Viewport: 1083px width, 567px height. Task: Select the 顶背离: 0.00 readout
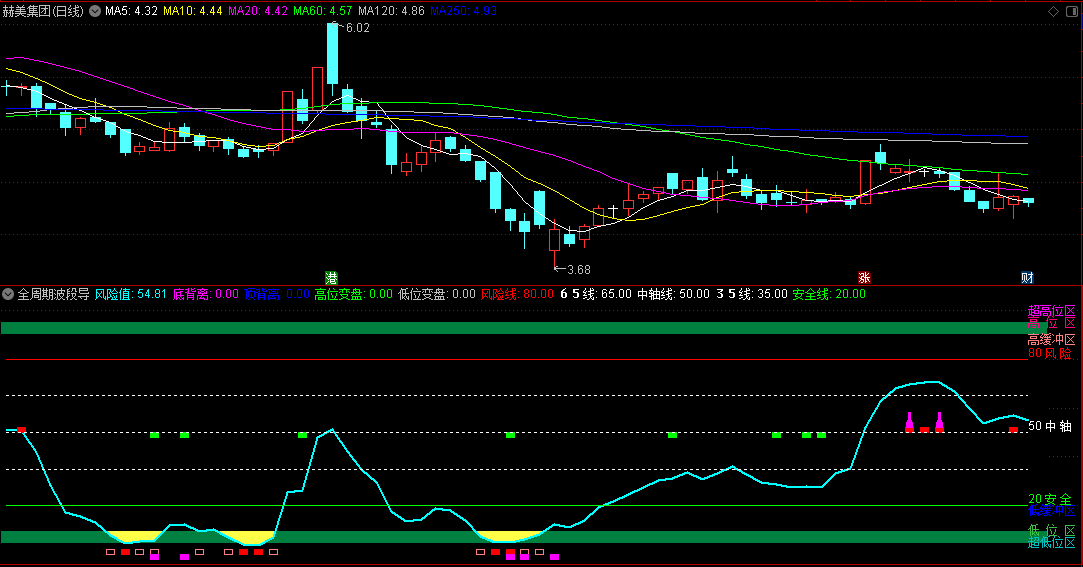tap(277, 294)
